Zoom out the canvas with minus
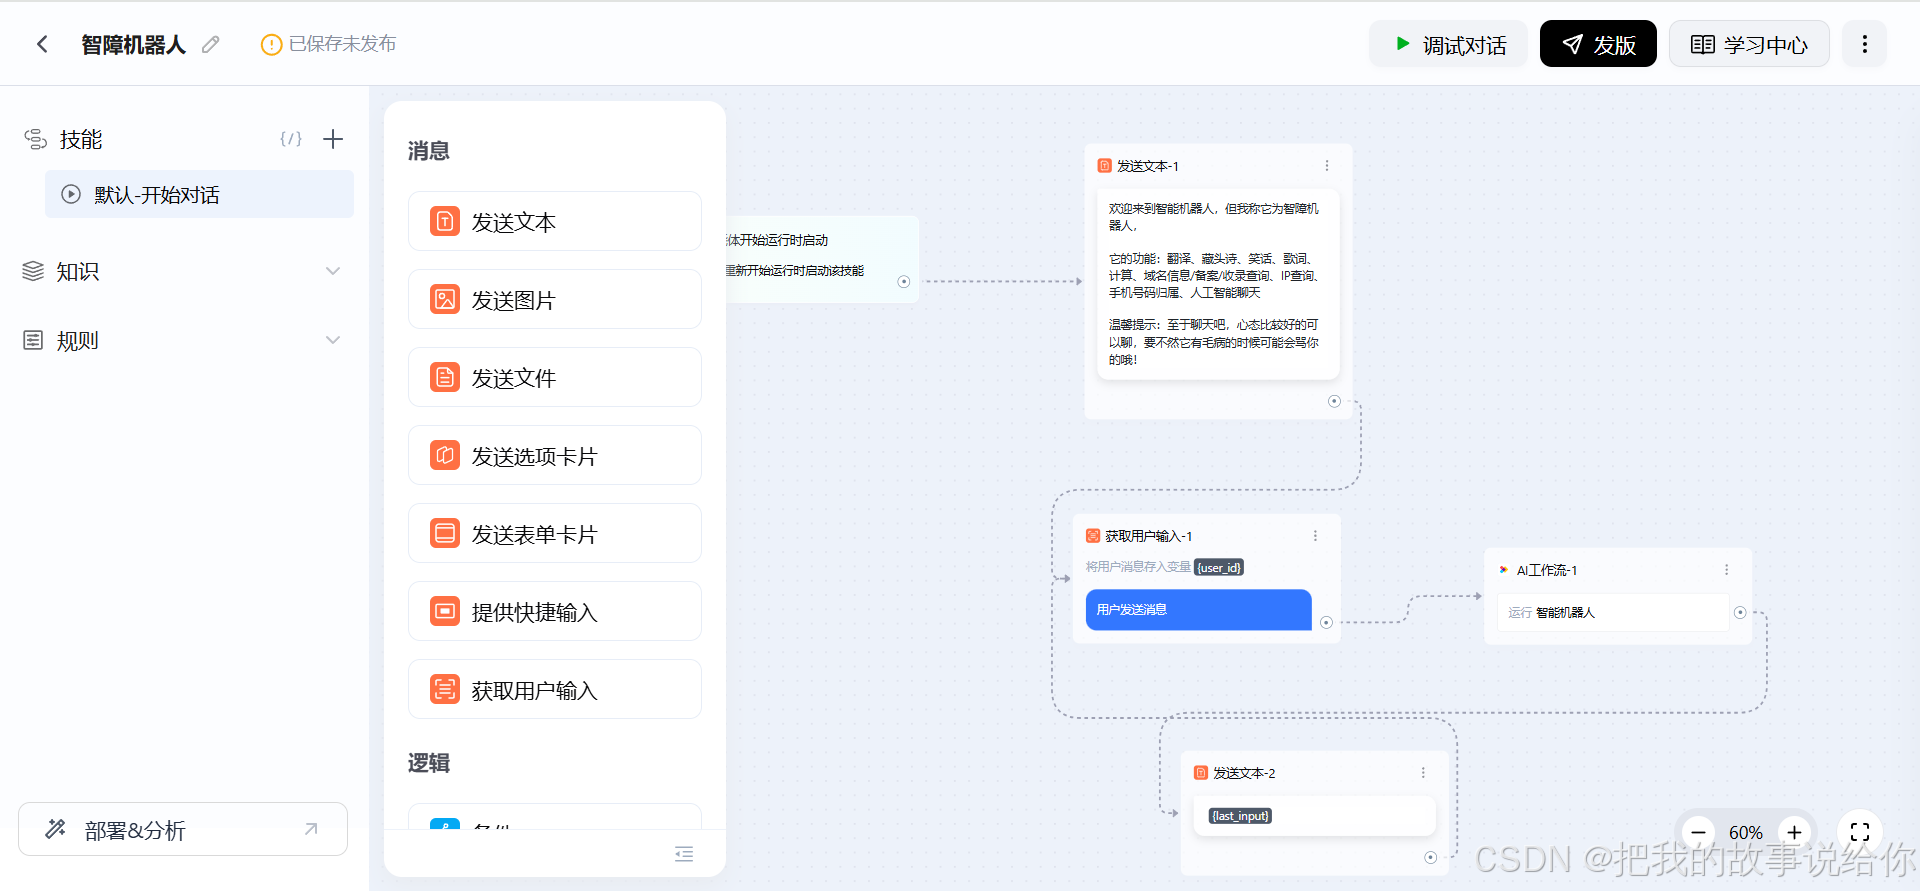Image resolution: width=1920 pixels, height=891 pixels. coord(1698,832)
